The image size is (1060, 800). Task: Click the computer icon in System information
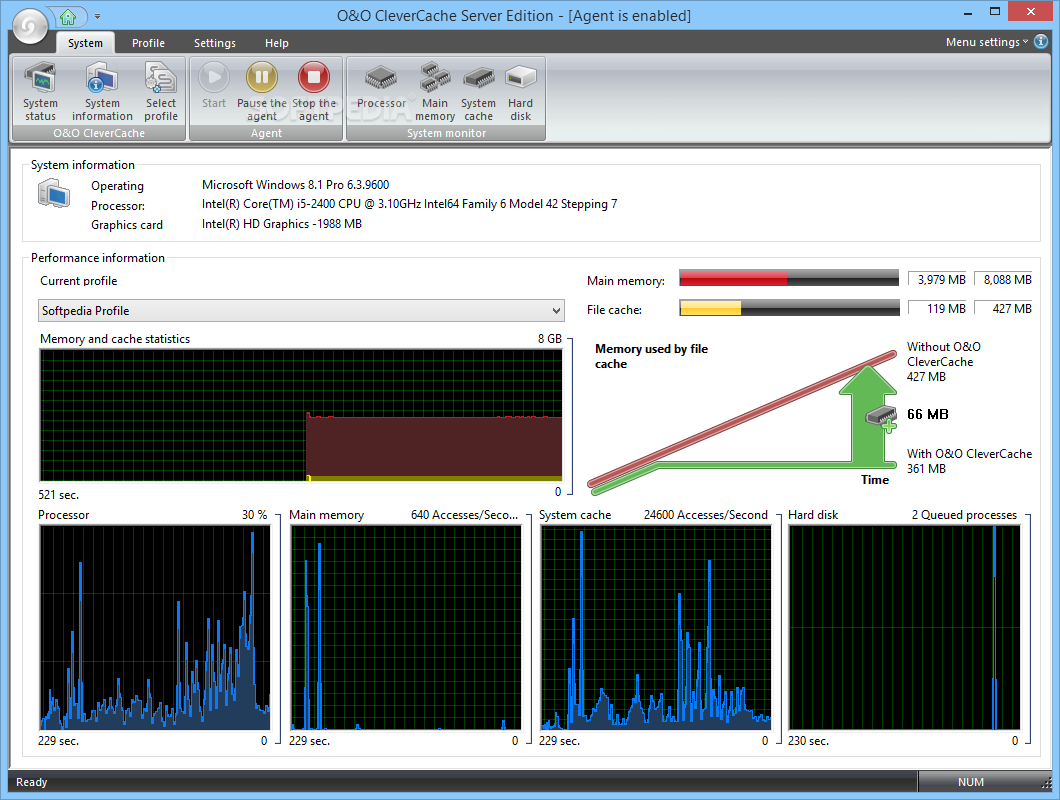click(54, 194)
